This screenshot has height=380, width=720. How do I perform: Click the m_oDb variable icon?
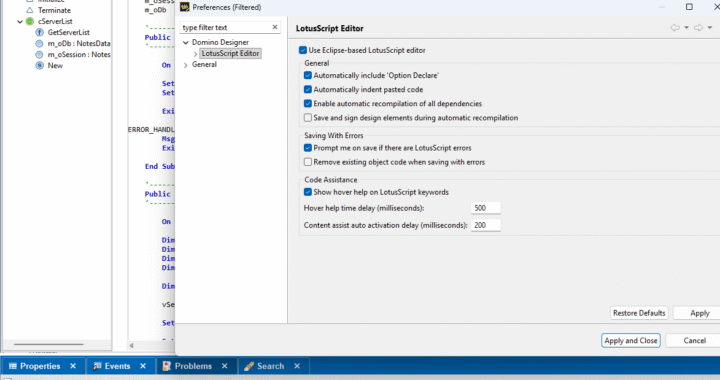(39, 43)
